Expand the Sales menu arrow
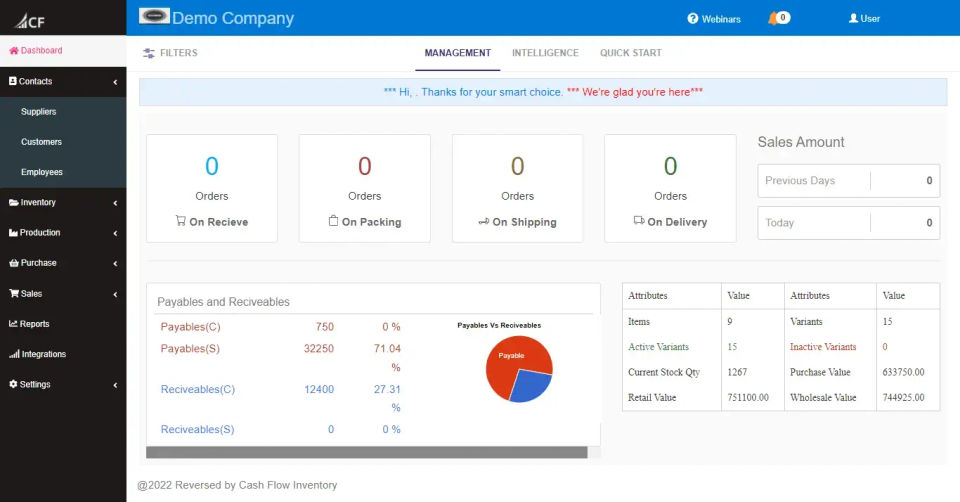This screenshot has height=502, width=960. [x=115, y=294]
